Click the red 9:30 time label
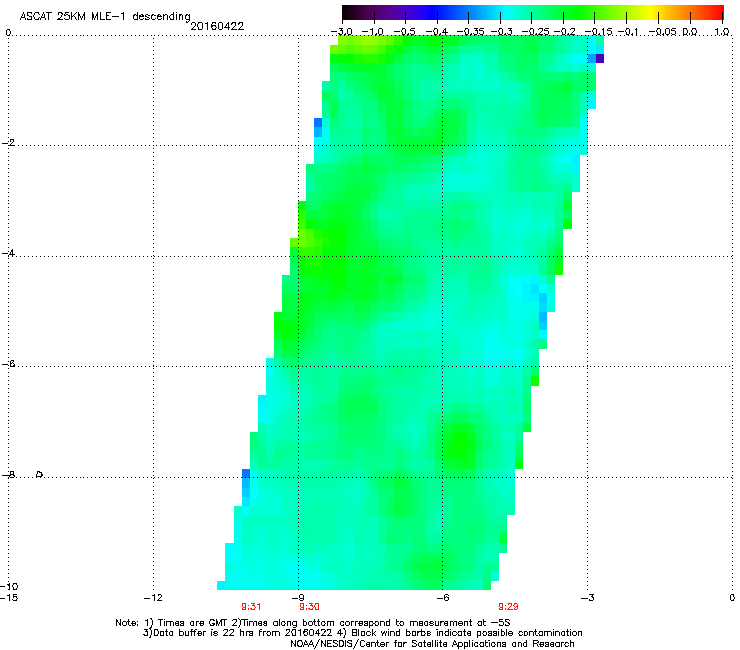 point(309,607)
